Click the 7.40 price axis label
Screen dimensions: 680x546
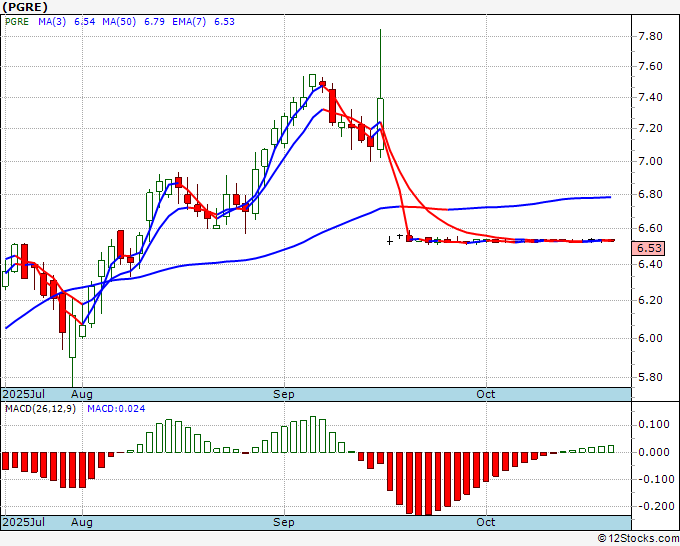651,97
